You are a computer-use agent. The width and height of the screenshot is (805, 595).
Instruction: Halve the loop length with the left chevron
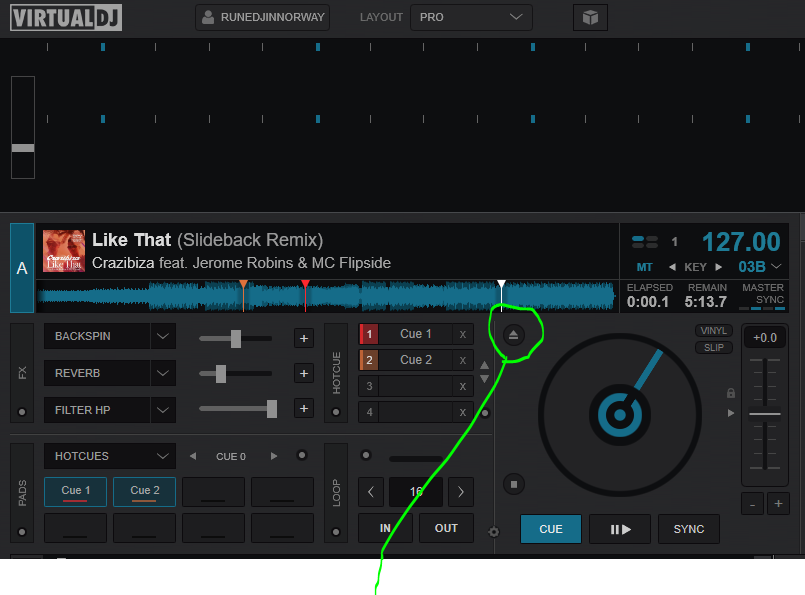[x=371, y=492]
